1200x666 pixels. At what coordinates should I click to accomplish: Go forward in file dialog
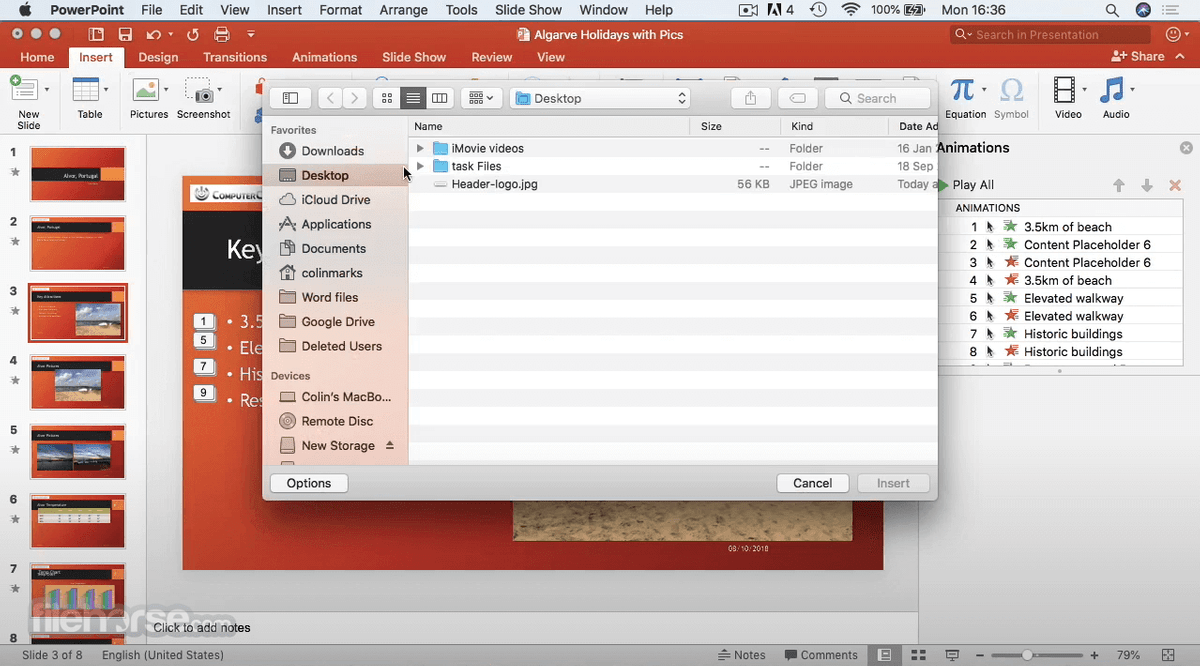tap(355, 98)
